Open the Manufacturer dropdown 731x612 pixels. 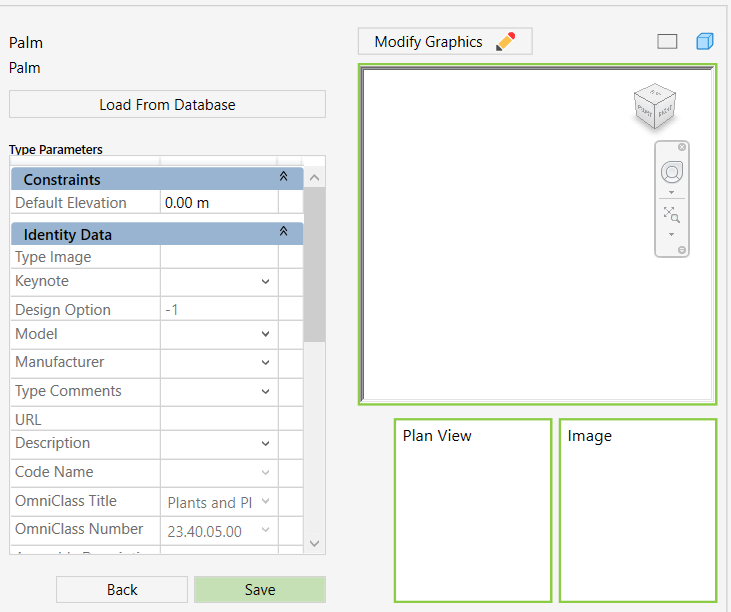pyautogui.click(x=265, y=363)
